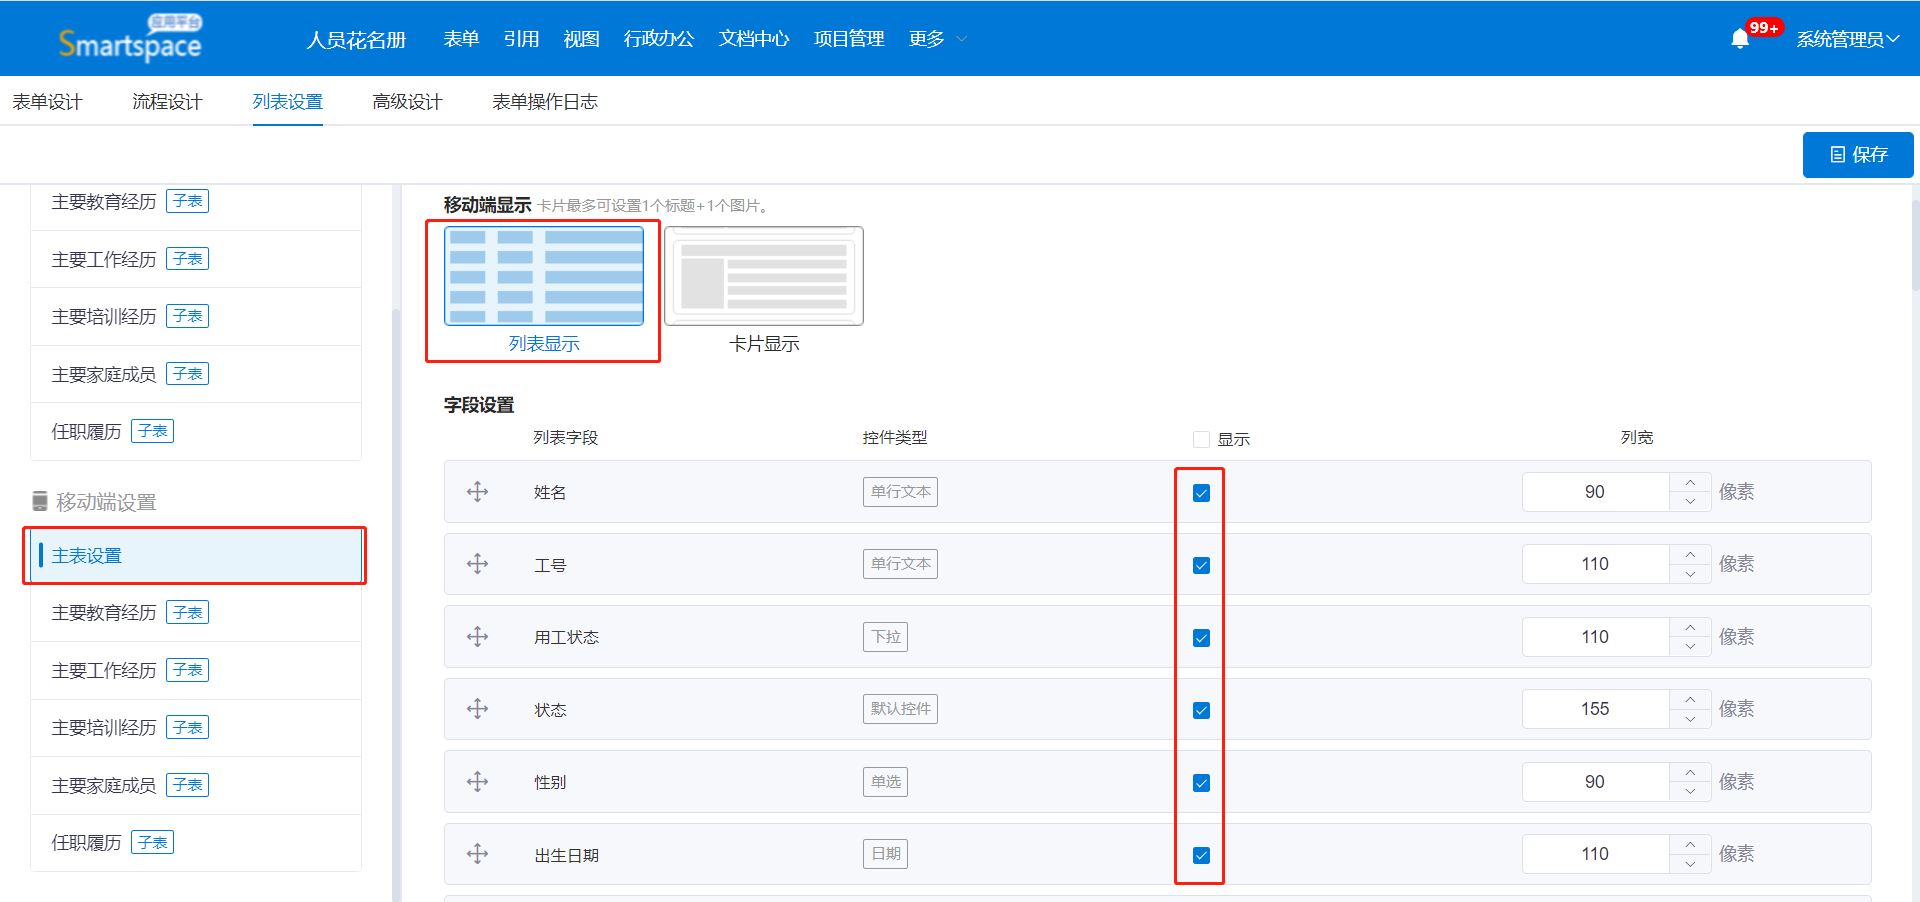1920x902 pixels.
Task: Expand the 更多 menu in top navigation
Action: point(937,39)
